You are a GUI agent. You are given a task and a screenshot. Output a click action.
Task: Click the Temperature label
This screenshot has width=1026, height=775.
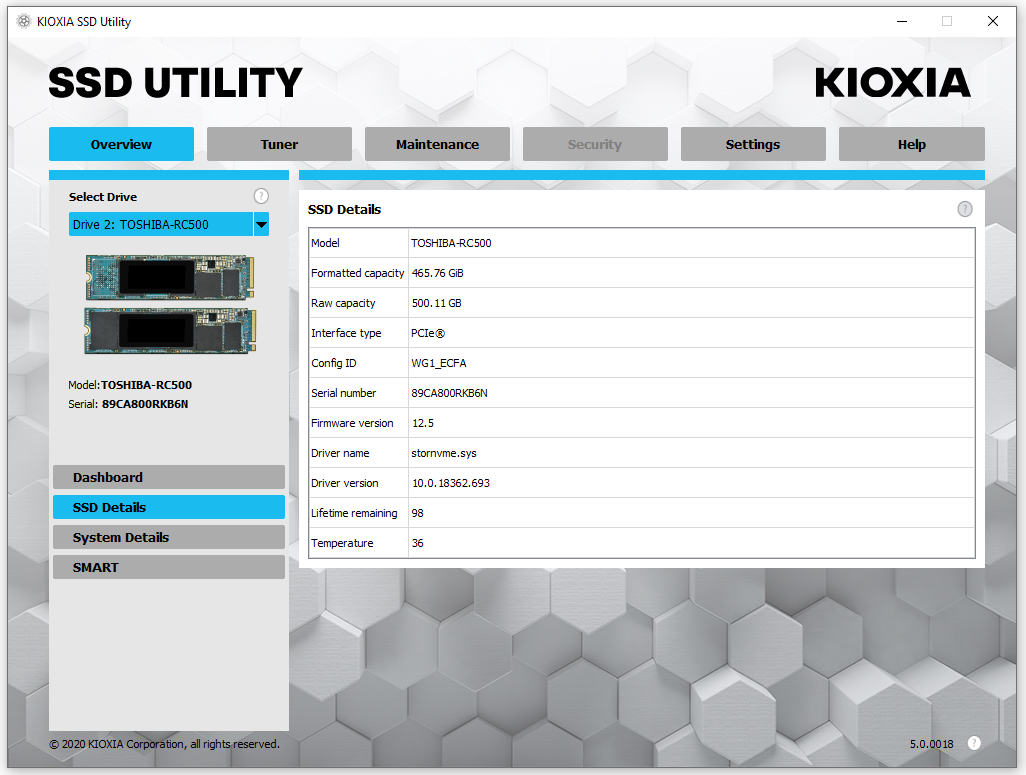click(342, 543)
